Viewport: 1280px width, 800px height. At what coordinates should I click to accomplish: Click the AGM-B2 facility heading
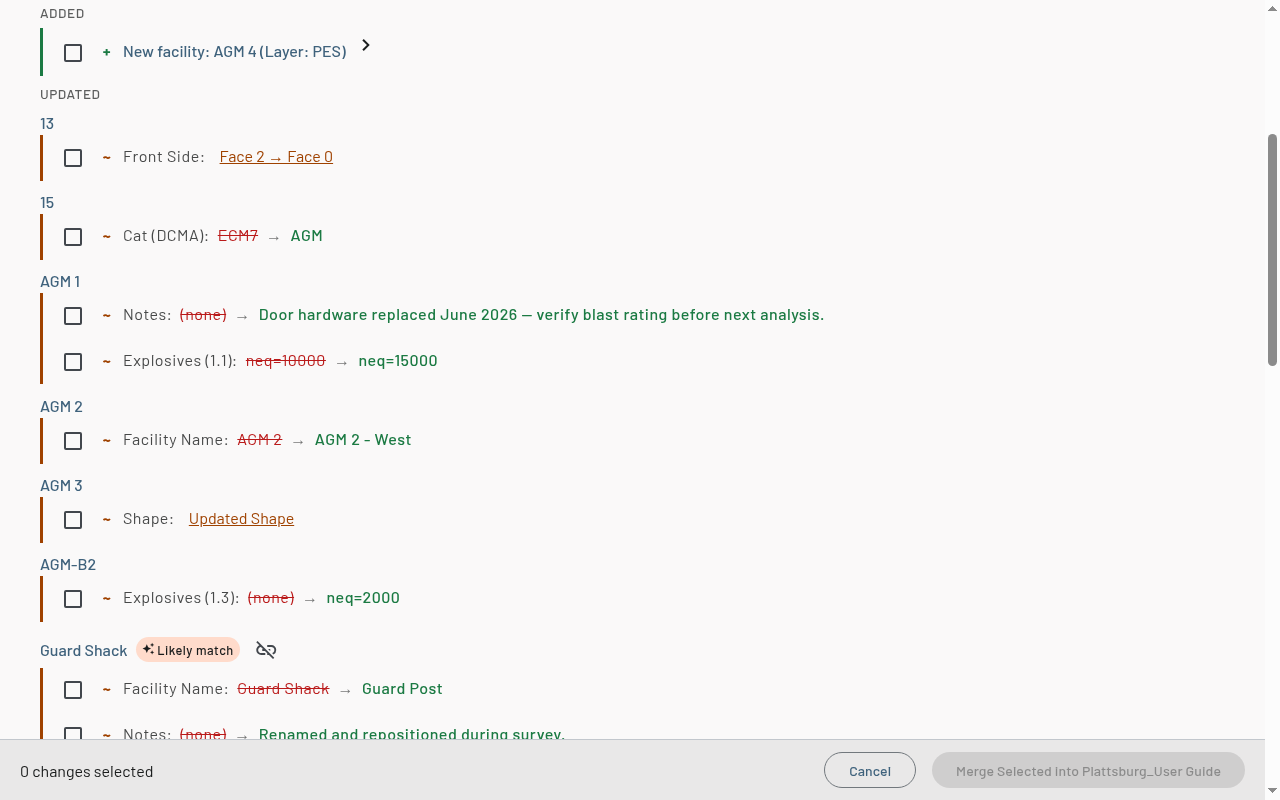point(68,565)
